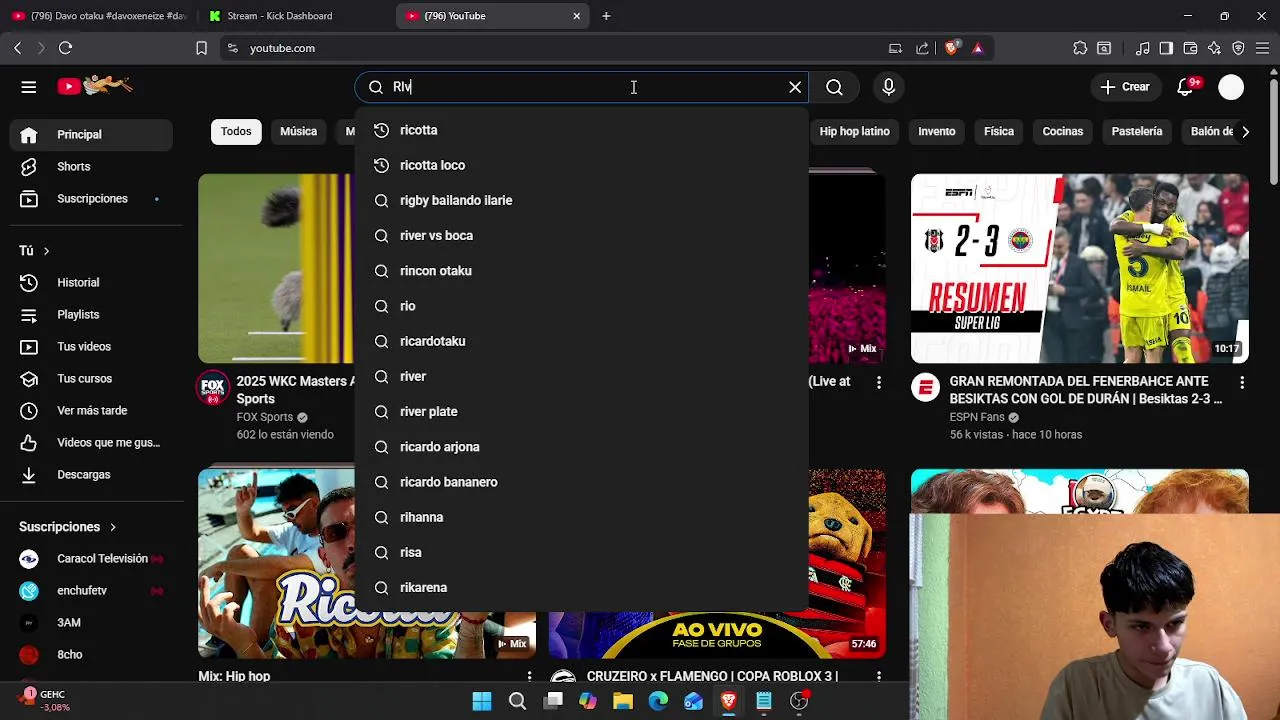Open Shorts from the sidebar

pos(91,166)
